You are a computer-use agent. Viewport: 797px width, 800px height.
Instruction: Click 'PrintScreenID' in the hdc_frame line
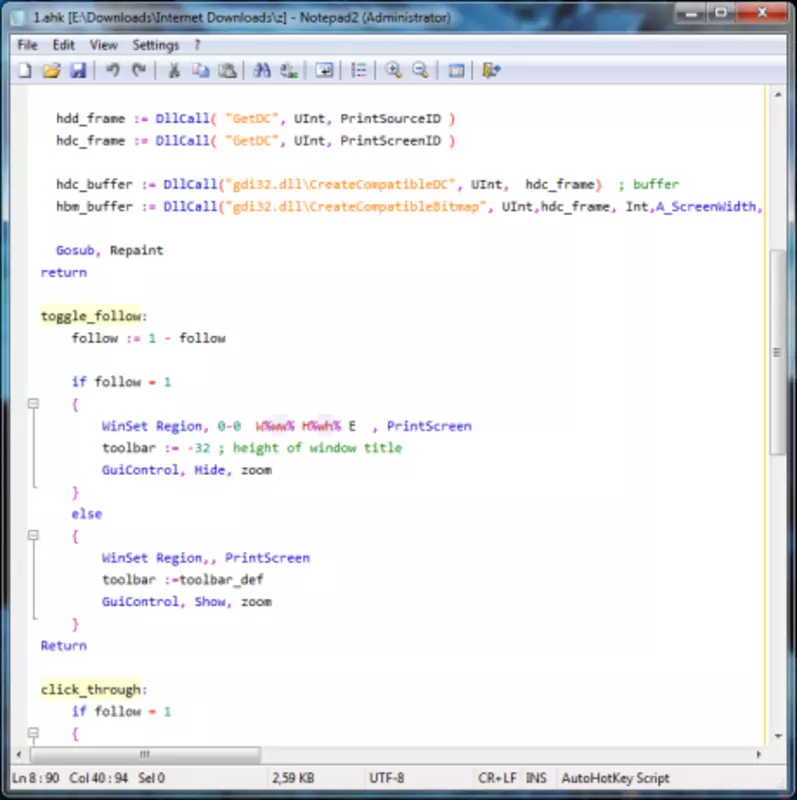click(x=390, y=141)
